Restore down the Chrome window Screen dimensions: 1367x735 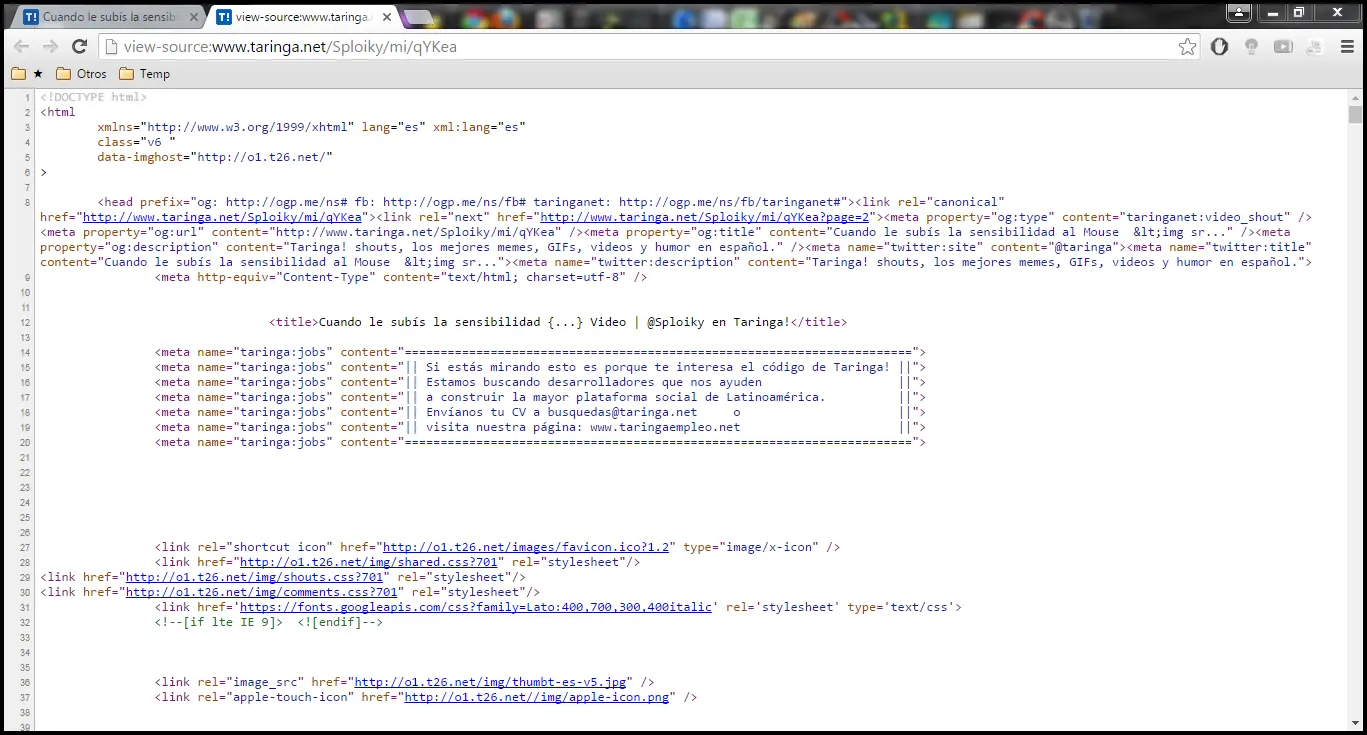coord(1299,12)
